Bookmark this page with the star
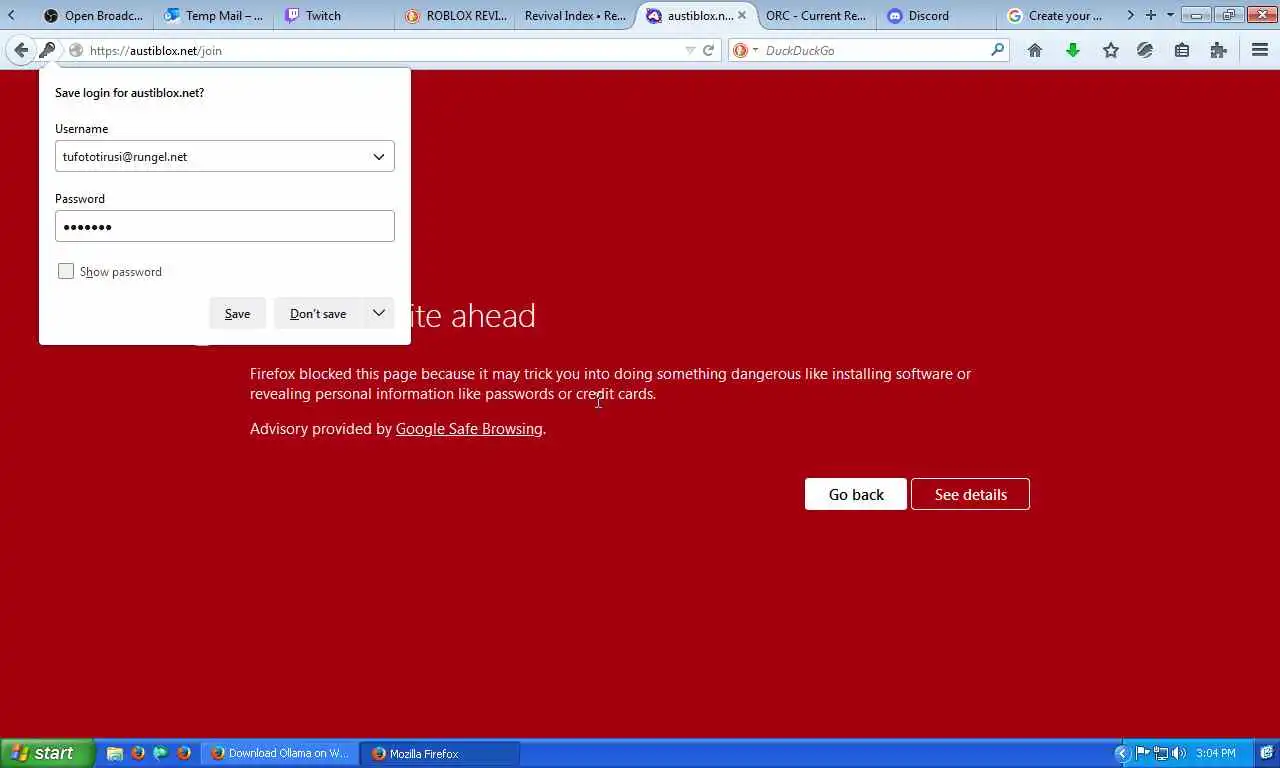The width and height of the screenshot is (1280, 768). 1110,50
